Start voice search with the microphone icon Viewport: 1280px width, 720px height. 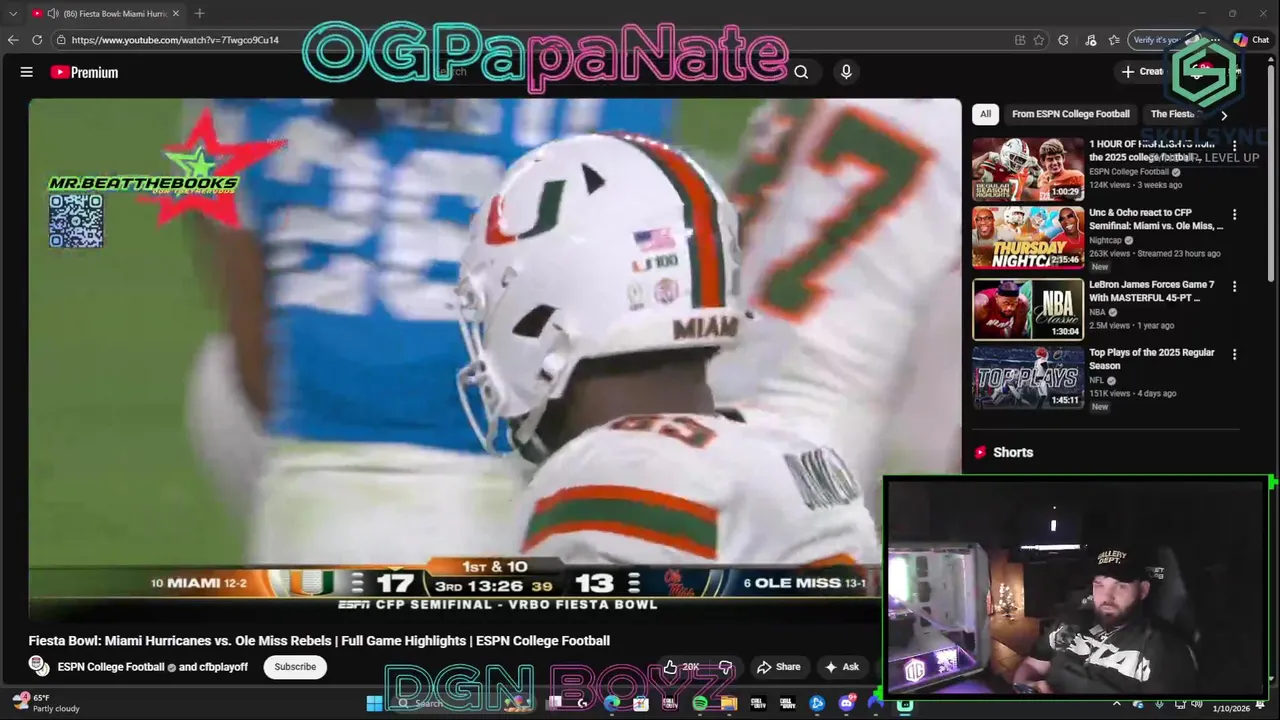(x=846, y=72)
